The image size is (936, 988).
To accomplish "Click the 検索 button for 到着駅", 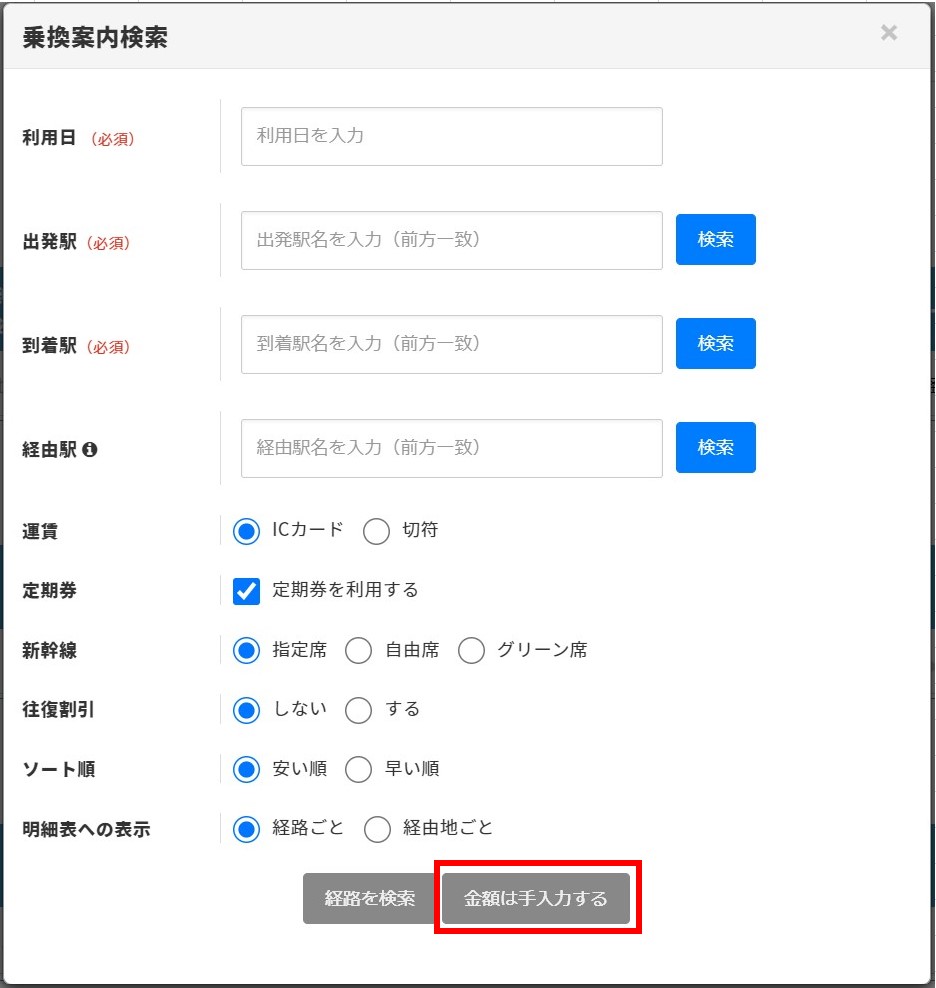I will 715,344.
